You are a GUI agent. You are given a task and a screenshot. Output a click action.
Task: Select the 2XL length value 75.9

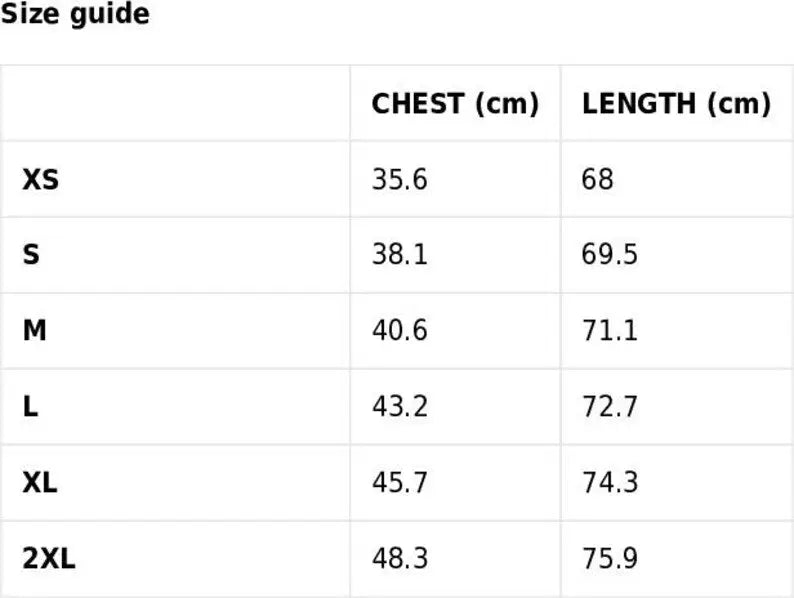(610, 559)
